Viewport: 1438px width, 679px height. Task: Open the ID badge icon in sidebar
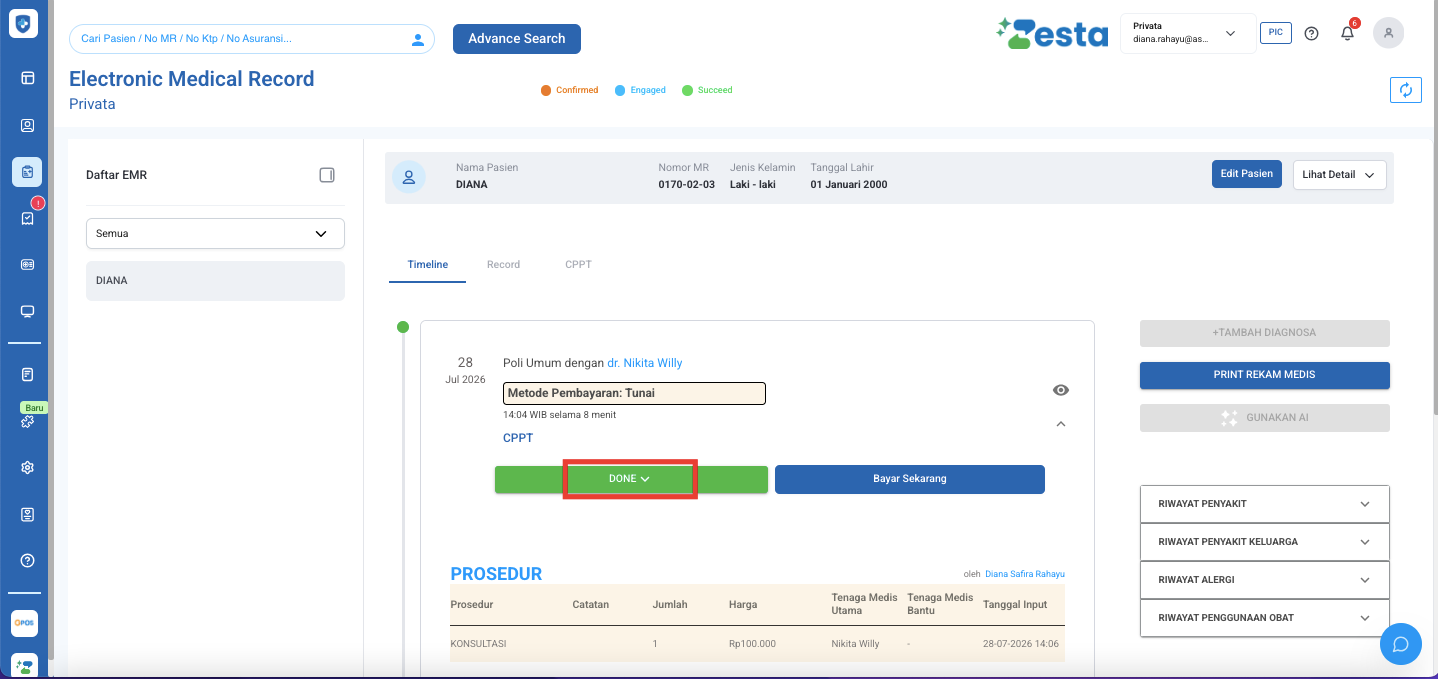27,514
